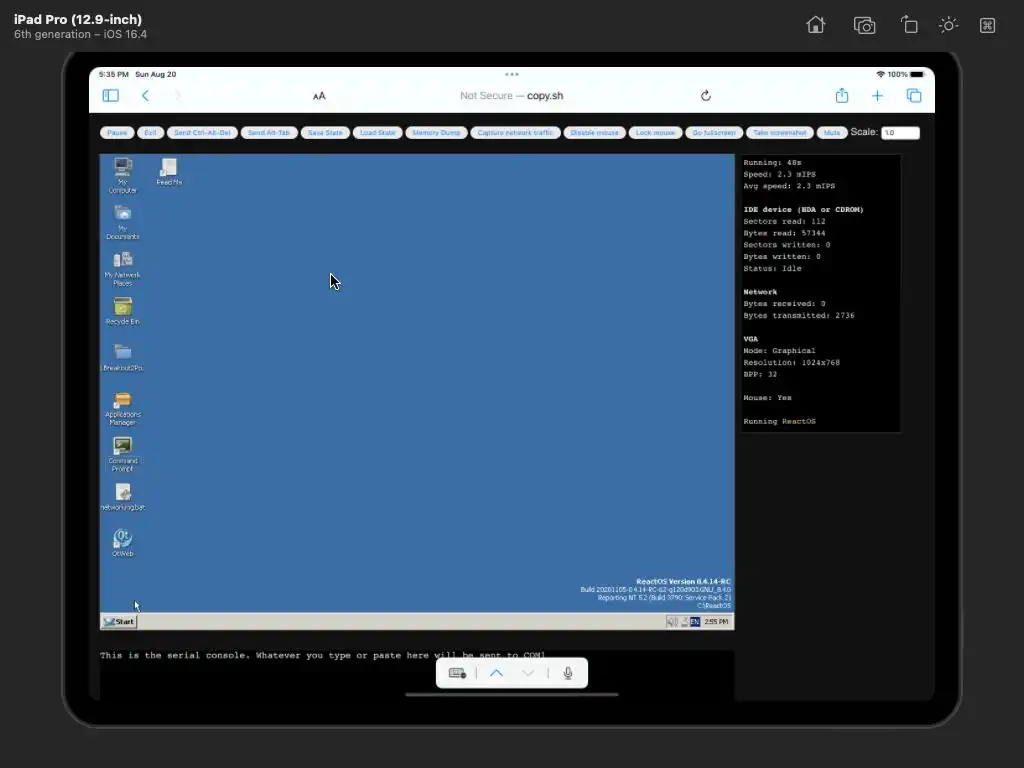Open the Safari share sheet
The width and height of the screenshot is (1024, 768).
842,95
